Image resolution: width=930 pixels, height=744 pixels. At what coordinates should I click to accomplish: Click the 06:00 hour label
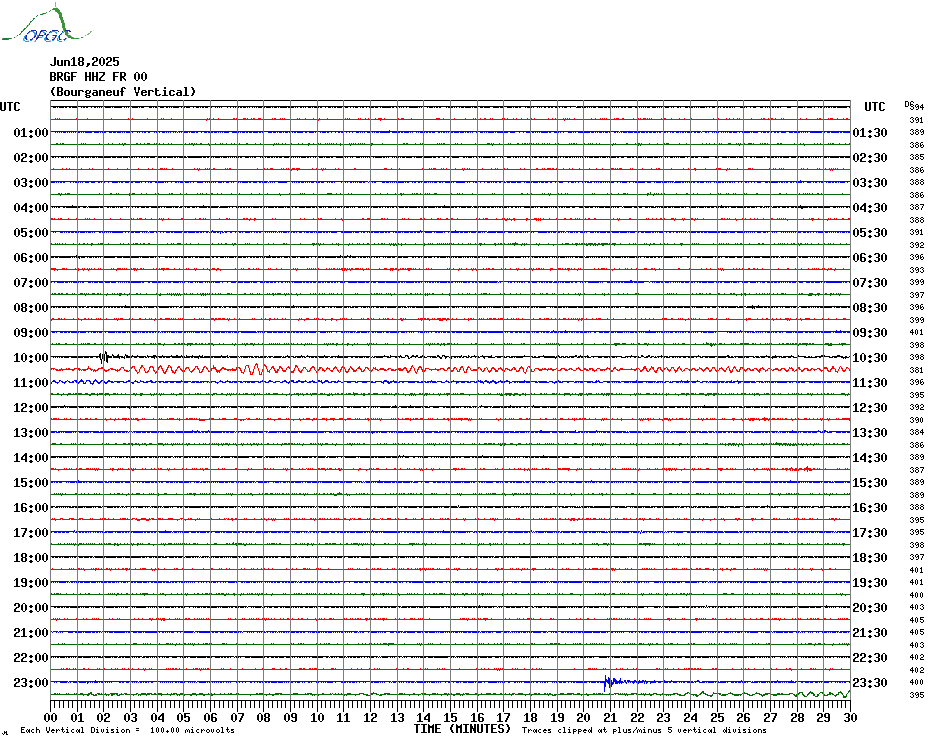(31, 257)
